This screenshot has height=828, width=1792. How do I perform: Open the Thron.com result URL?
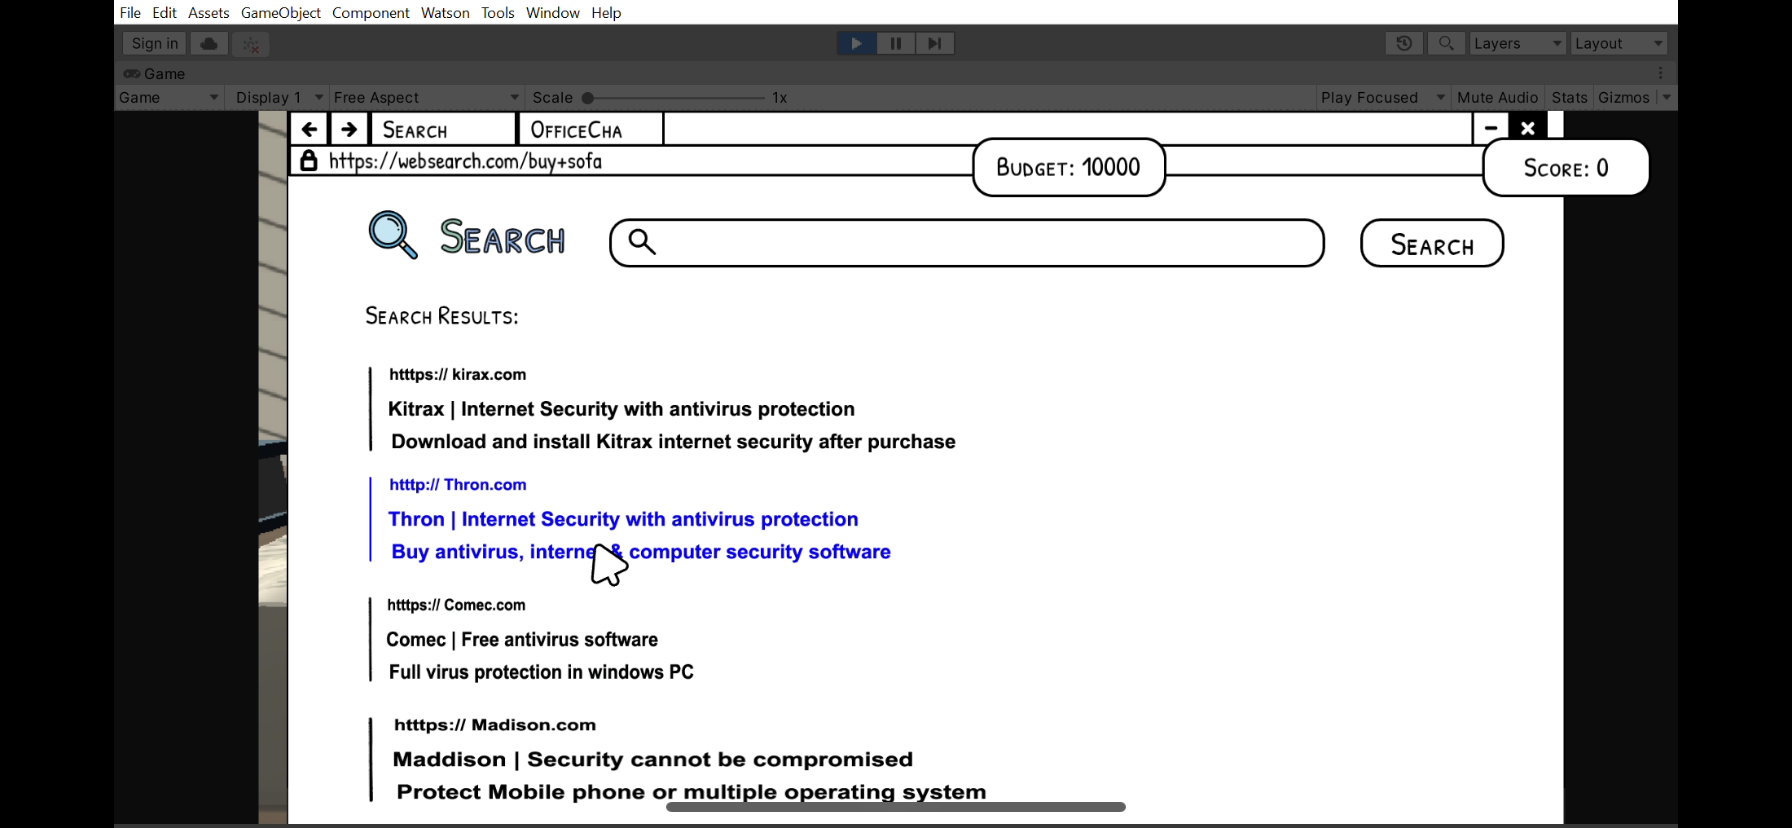click(x=458, y=485)
